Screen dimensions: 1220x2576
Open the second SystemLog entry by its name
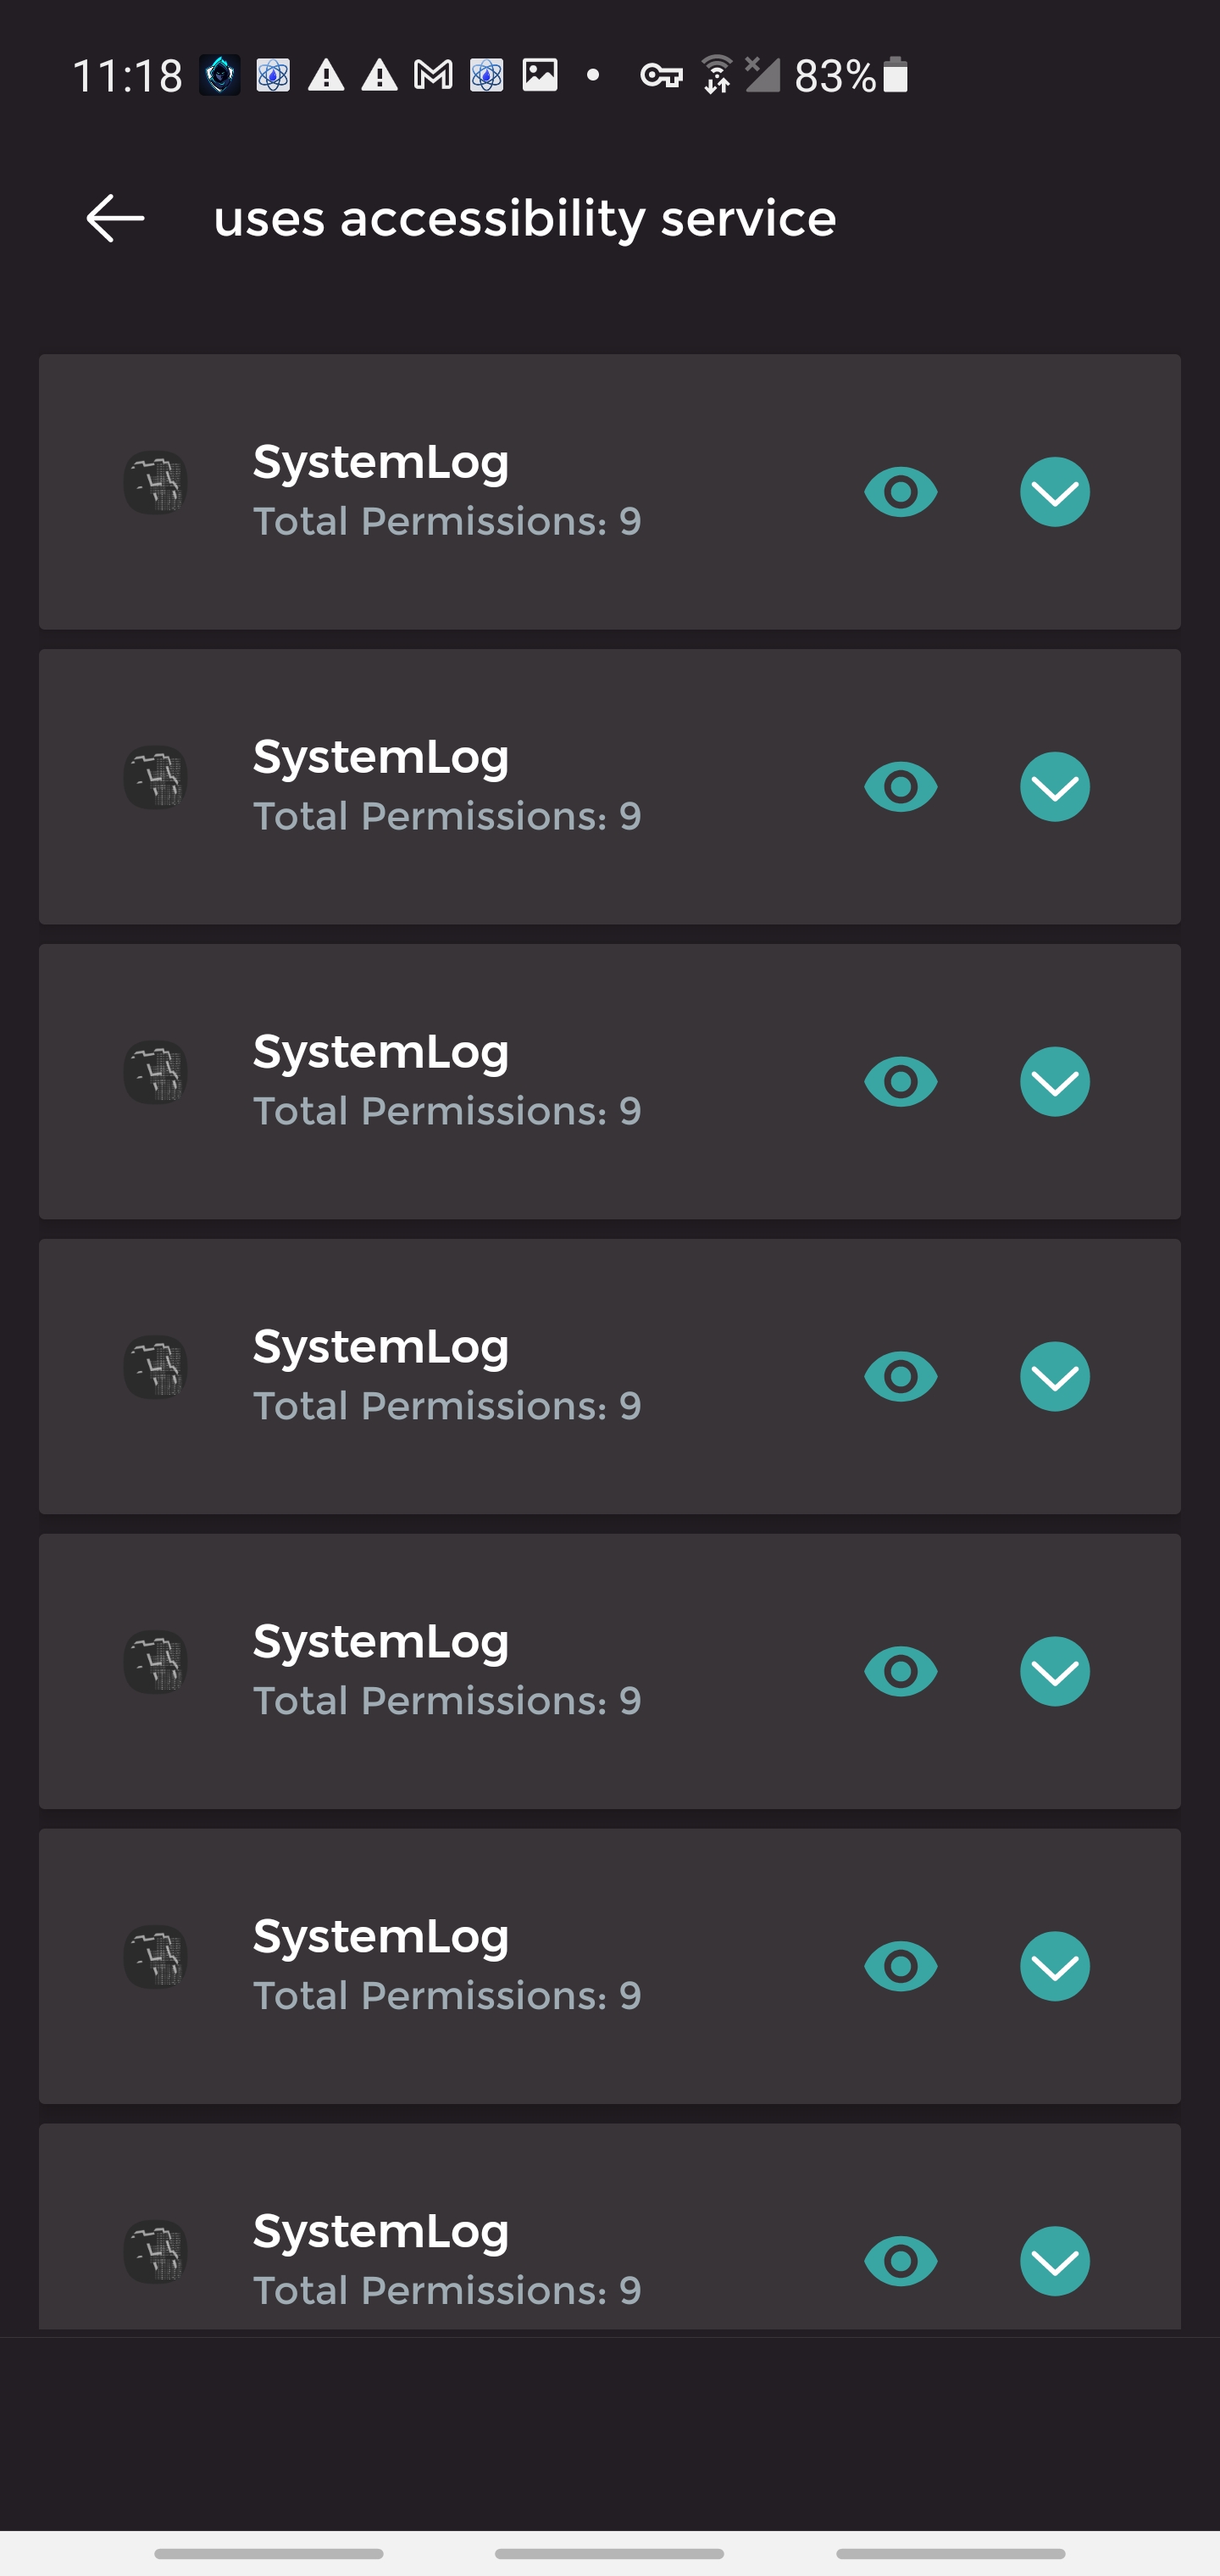(x=381, y=757)
